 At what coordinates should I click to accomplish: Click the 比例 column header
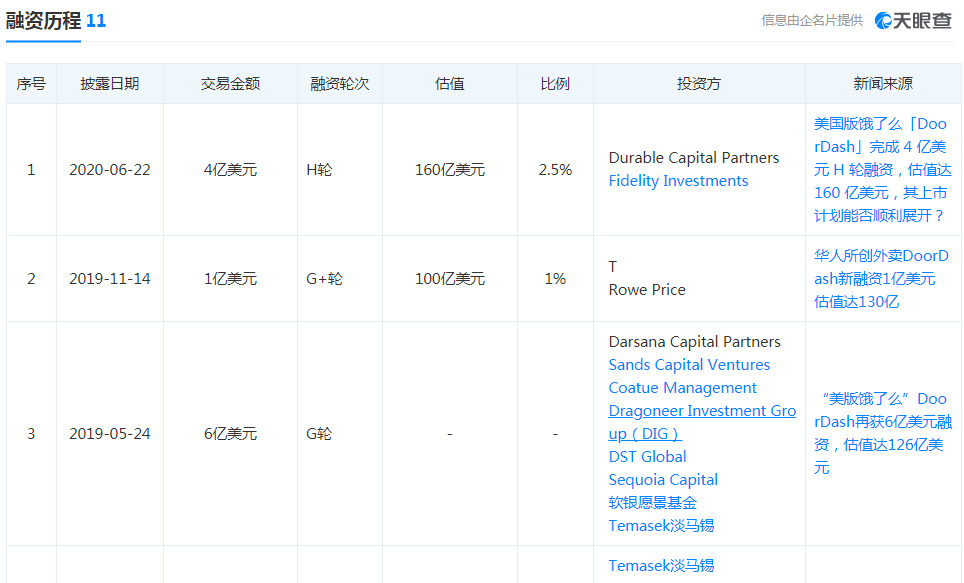click(x=555, y=84)
